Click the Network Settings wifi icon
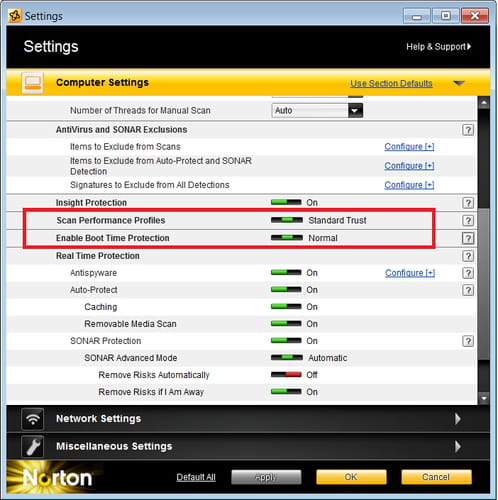Image resolution: width=498 pixels, height=500 pixels. [x=32, y=419]
